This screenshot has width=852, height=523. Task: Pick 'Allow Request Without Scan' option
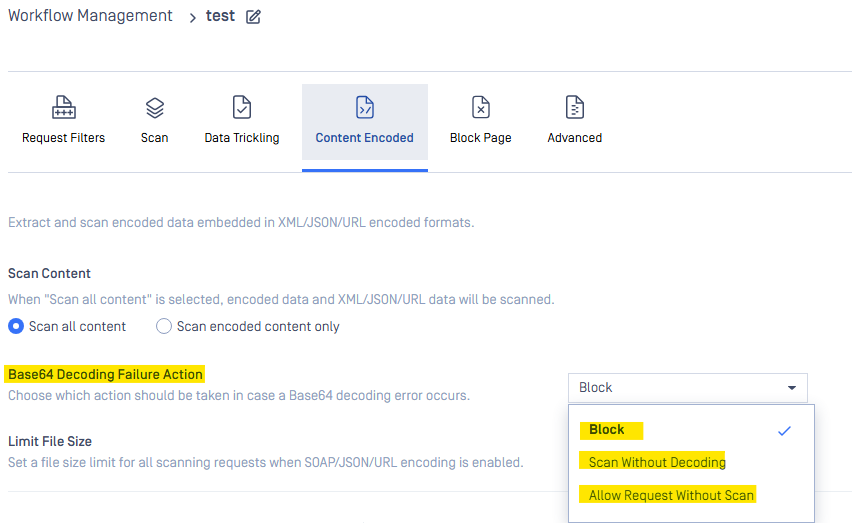point(671,495)
